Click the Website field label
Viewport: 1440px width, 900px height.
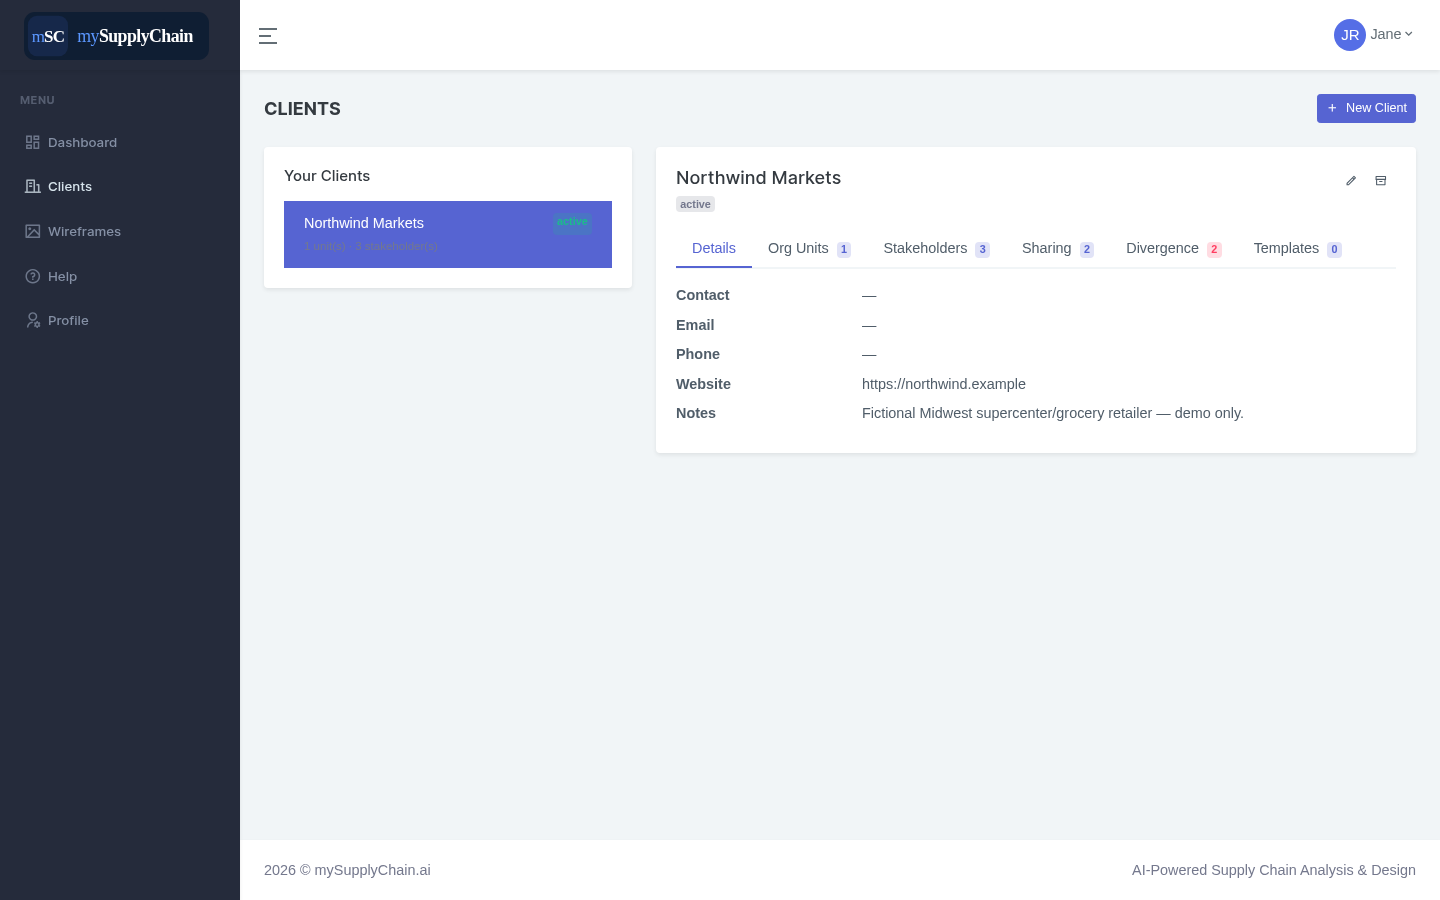703,384
